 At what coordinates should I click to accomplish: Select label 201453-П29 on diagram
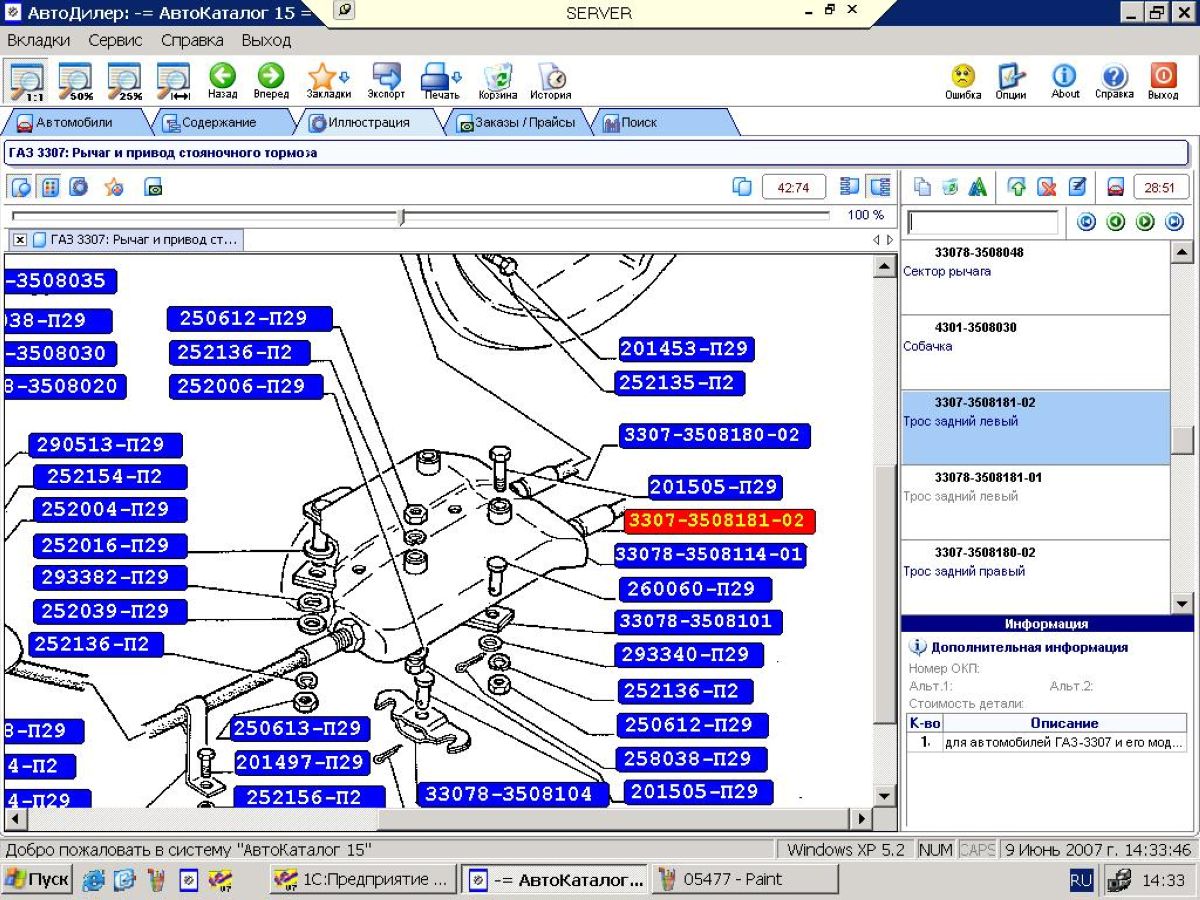click(x=685, y=349)
